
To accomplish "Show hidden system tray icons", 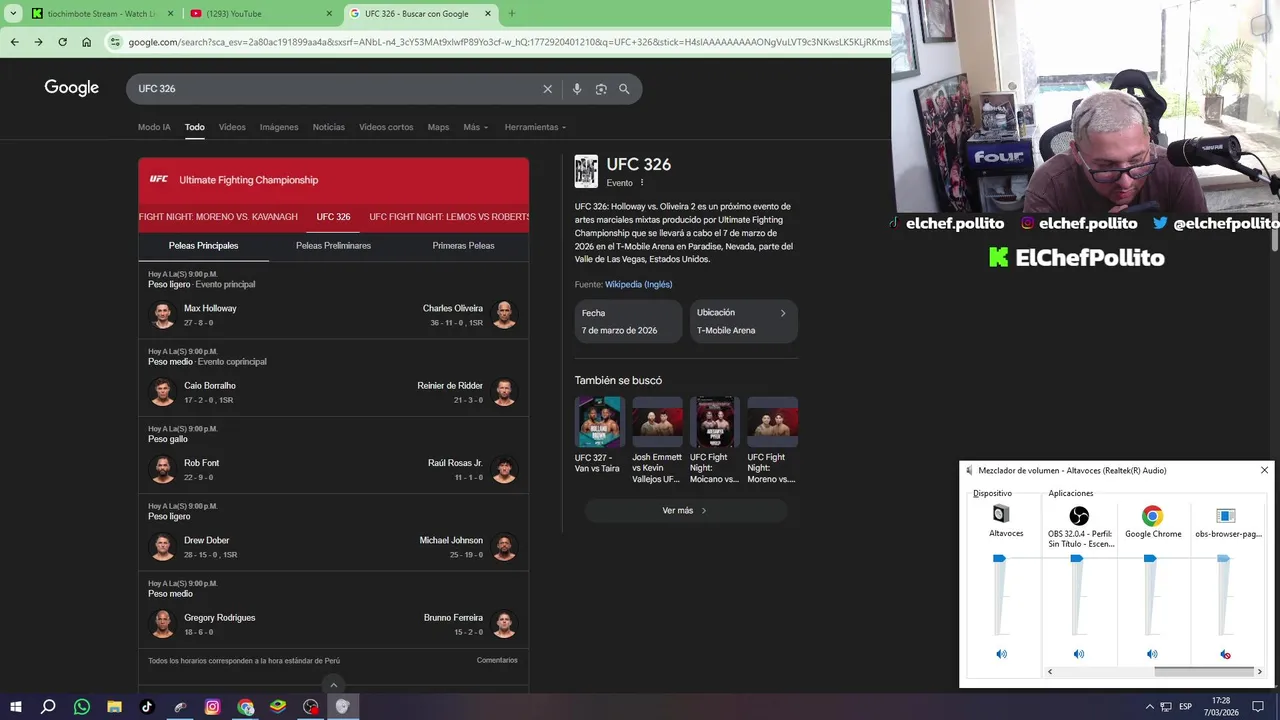I will [x=1150, y=707].
